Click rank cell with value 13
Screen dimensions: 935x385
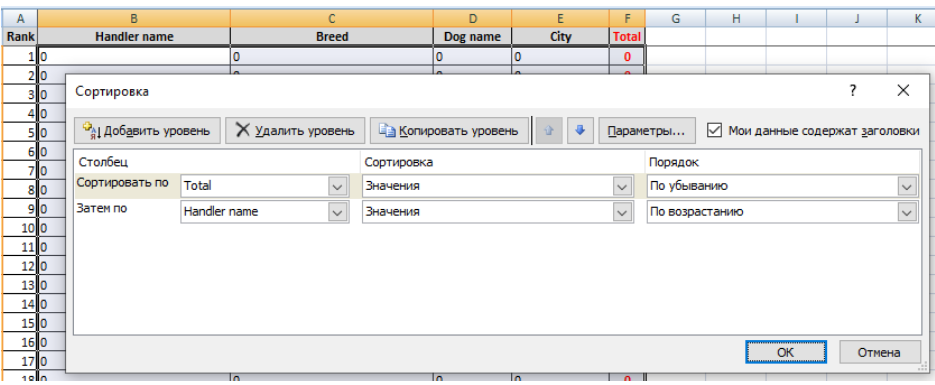(20, 285)
